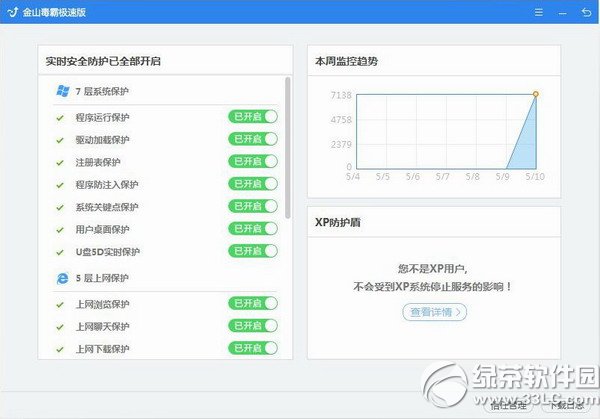This screenshot has height=419, width=600.
Task: Click the green checkmark next to 程序运行保护
Action: click(60, 118)
